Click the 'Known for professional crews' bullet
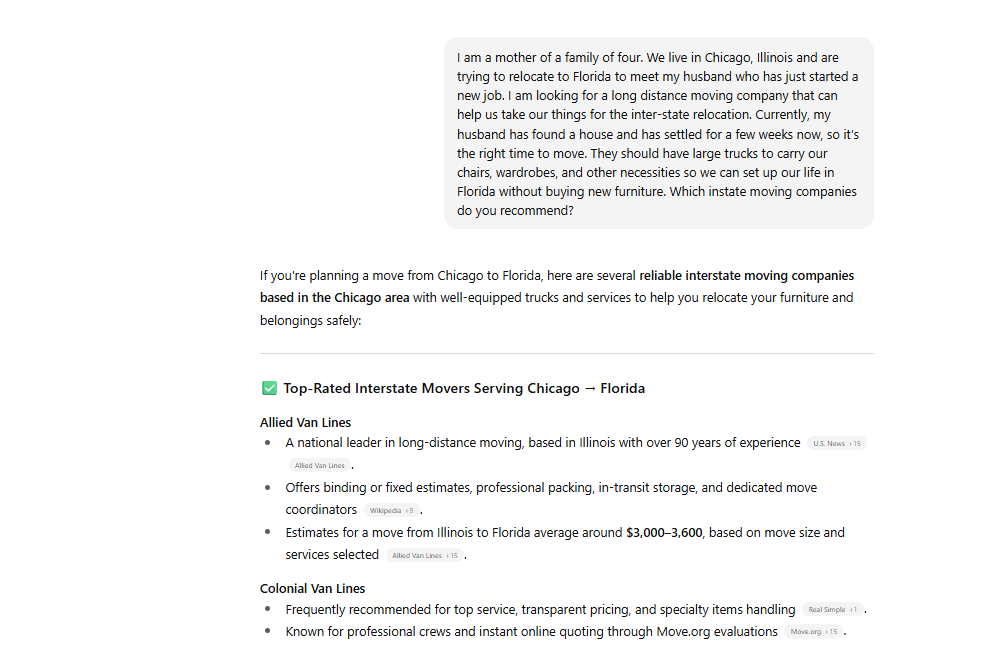 tap(530, 632)
